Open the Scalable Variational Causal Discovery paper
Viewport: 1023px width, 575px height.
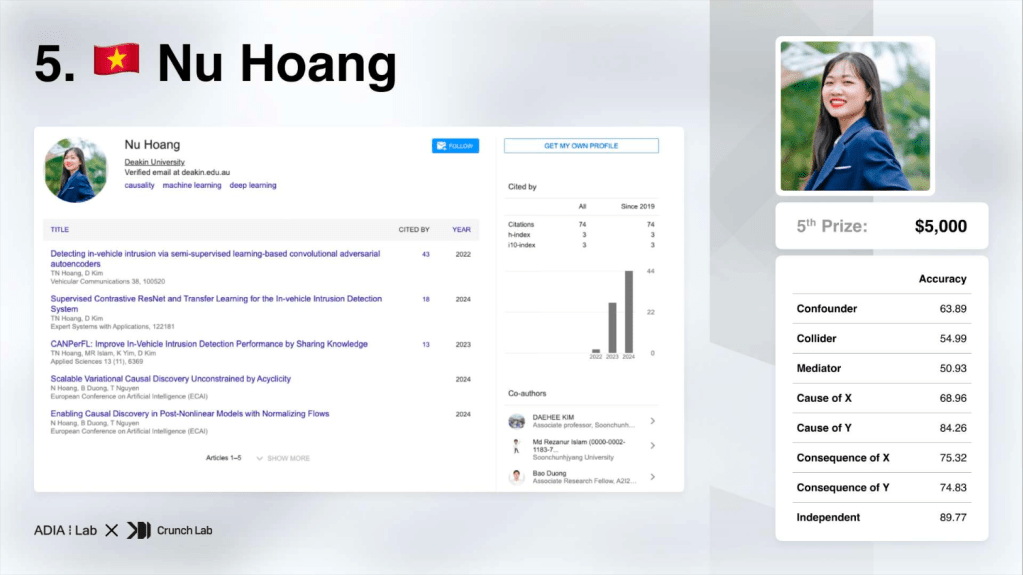coord(171,379)
